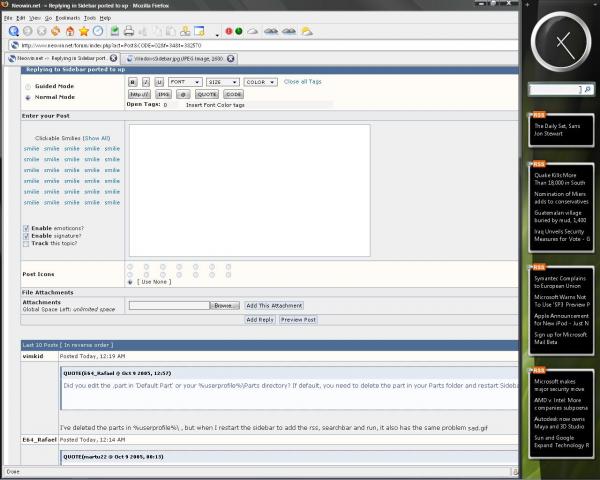
Task: Reload the page with the orange refresh icon
Action: pyautogui.click(x=55, y=31)
